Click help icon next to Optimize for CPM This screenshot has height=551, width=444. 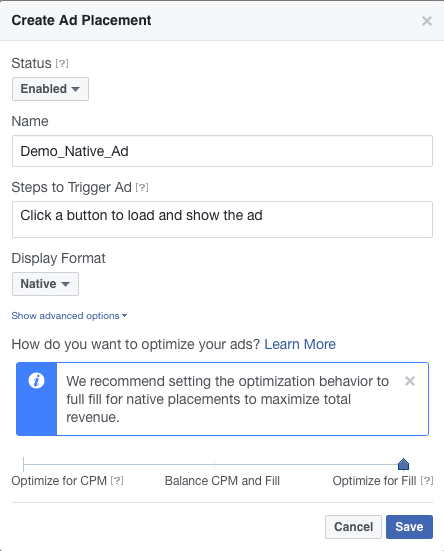click(117, 480)
